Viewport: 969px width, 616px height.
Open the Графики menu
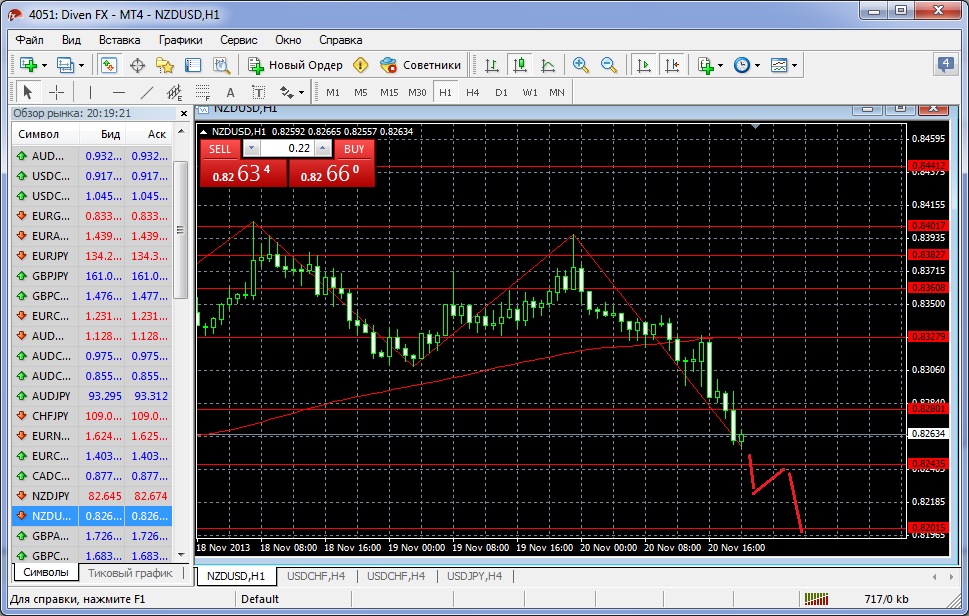(x=180, y=40)
